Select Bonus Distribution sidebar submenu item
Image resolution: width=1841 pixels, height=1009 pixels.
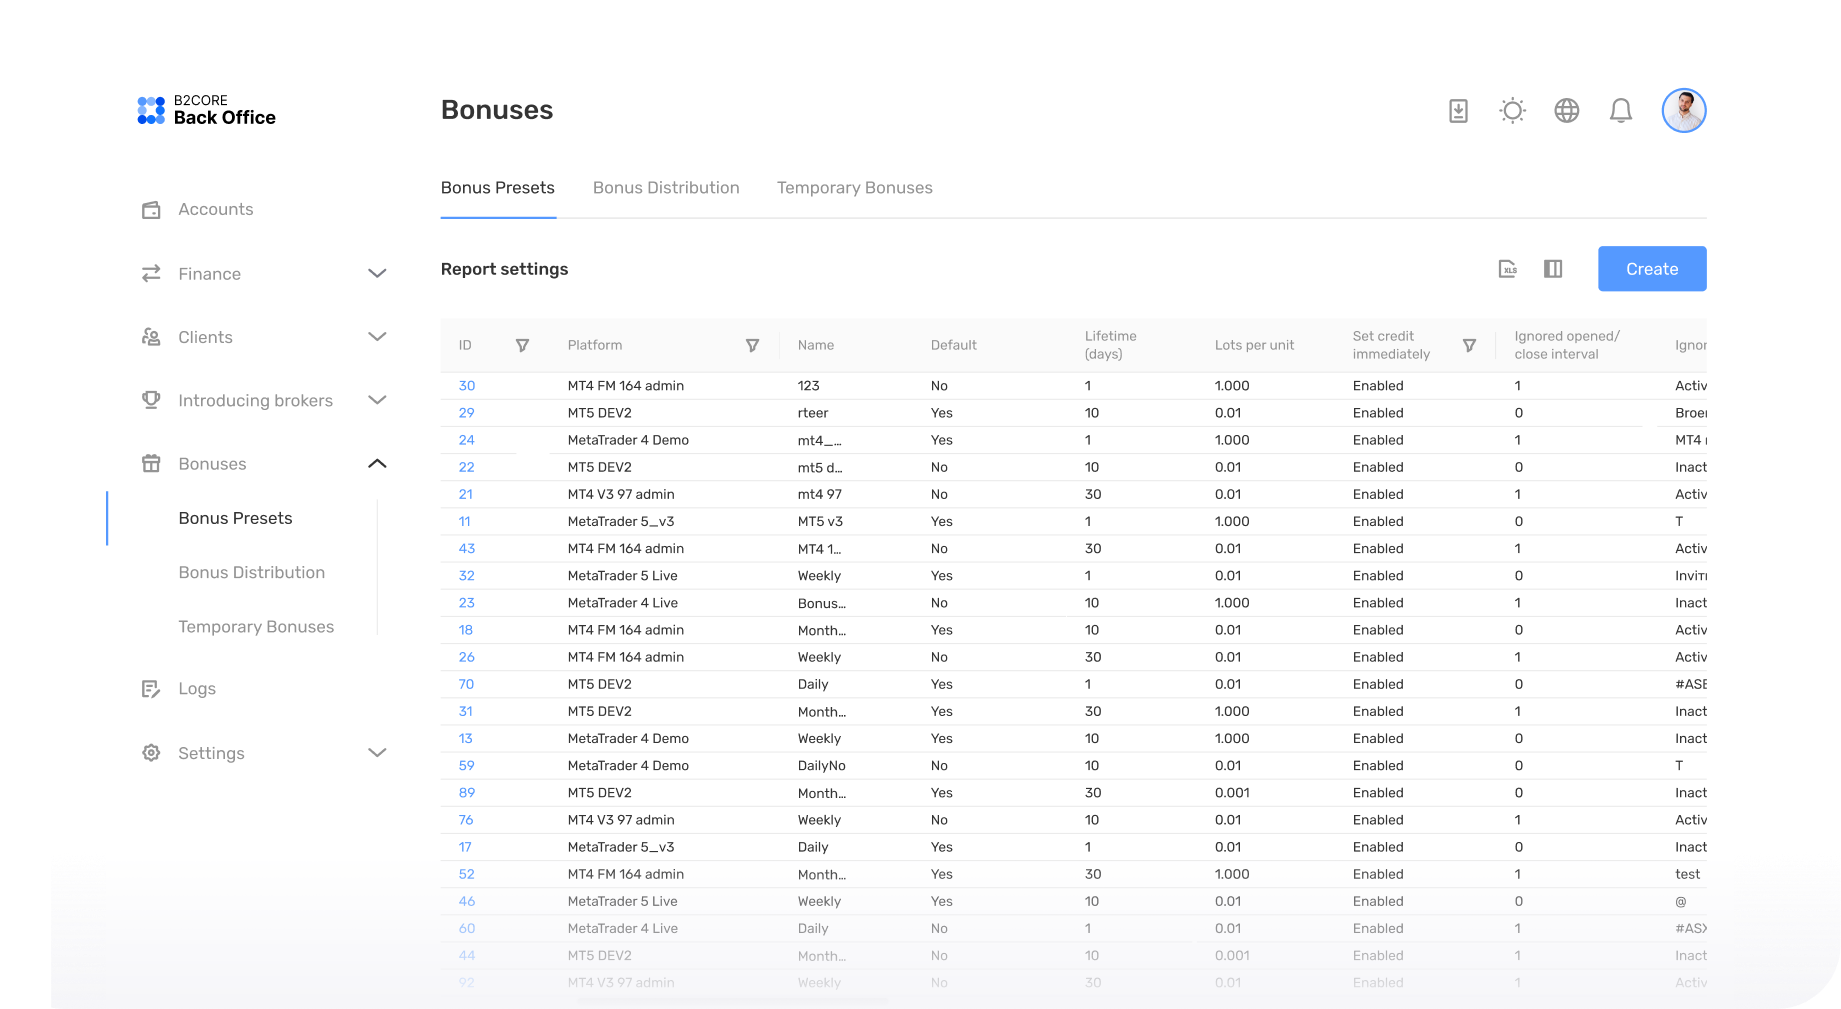tap(252, 572)
